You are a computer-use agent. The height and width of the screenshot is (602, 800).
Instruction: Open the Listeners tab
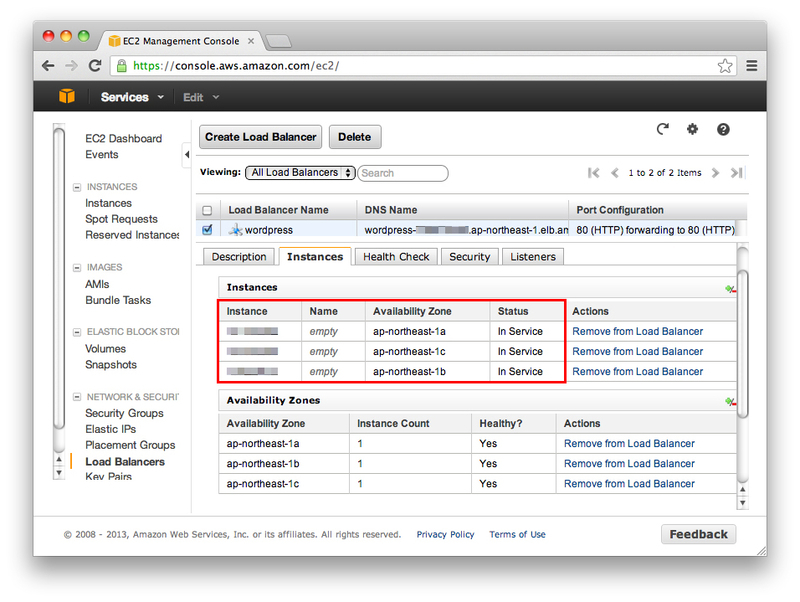(x=533, y=257)
